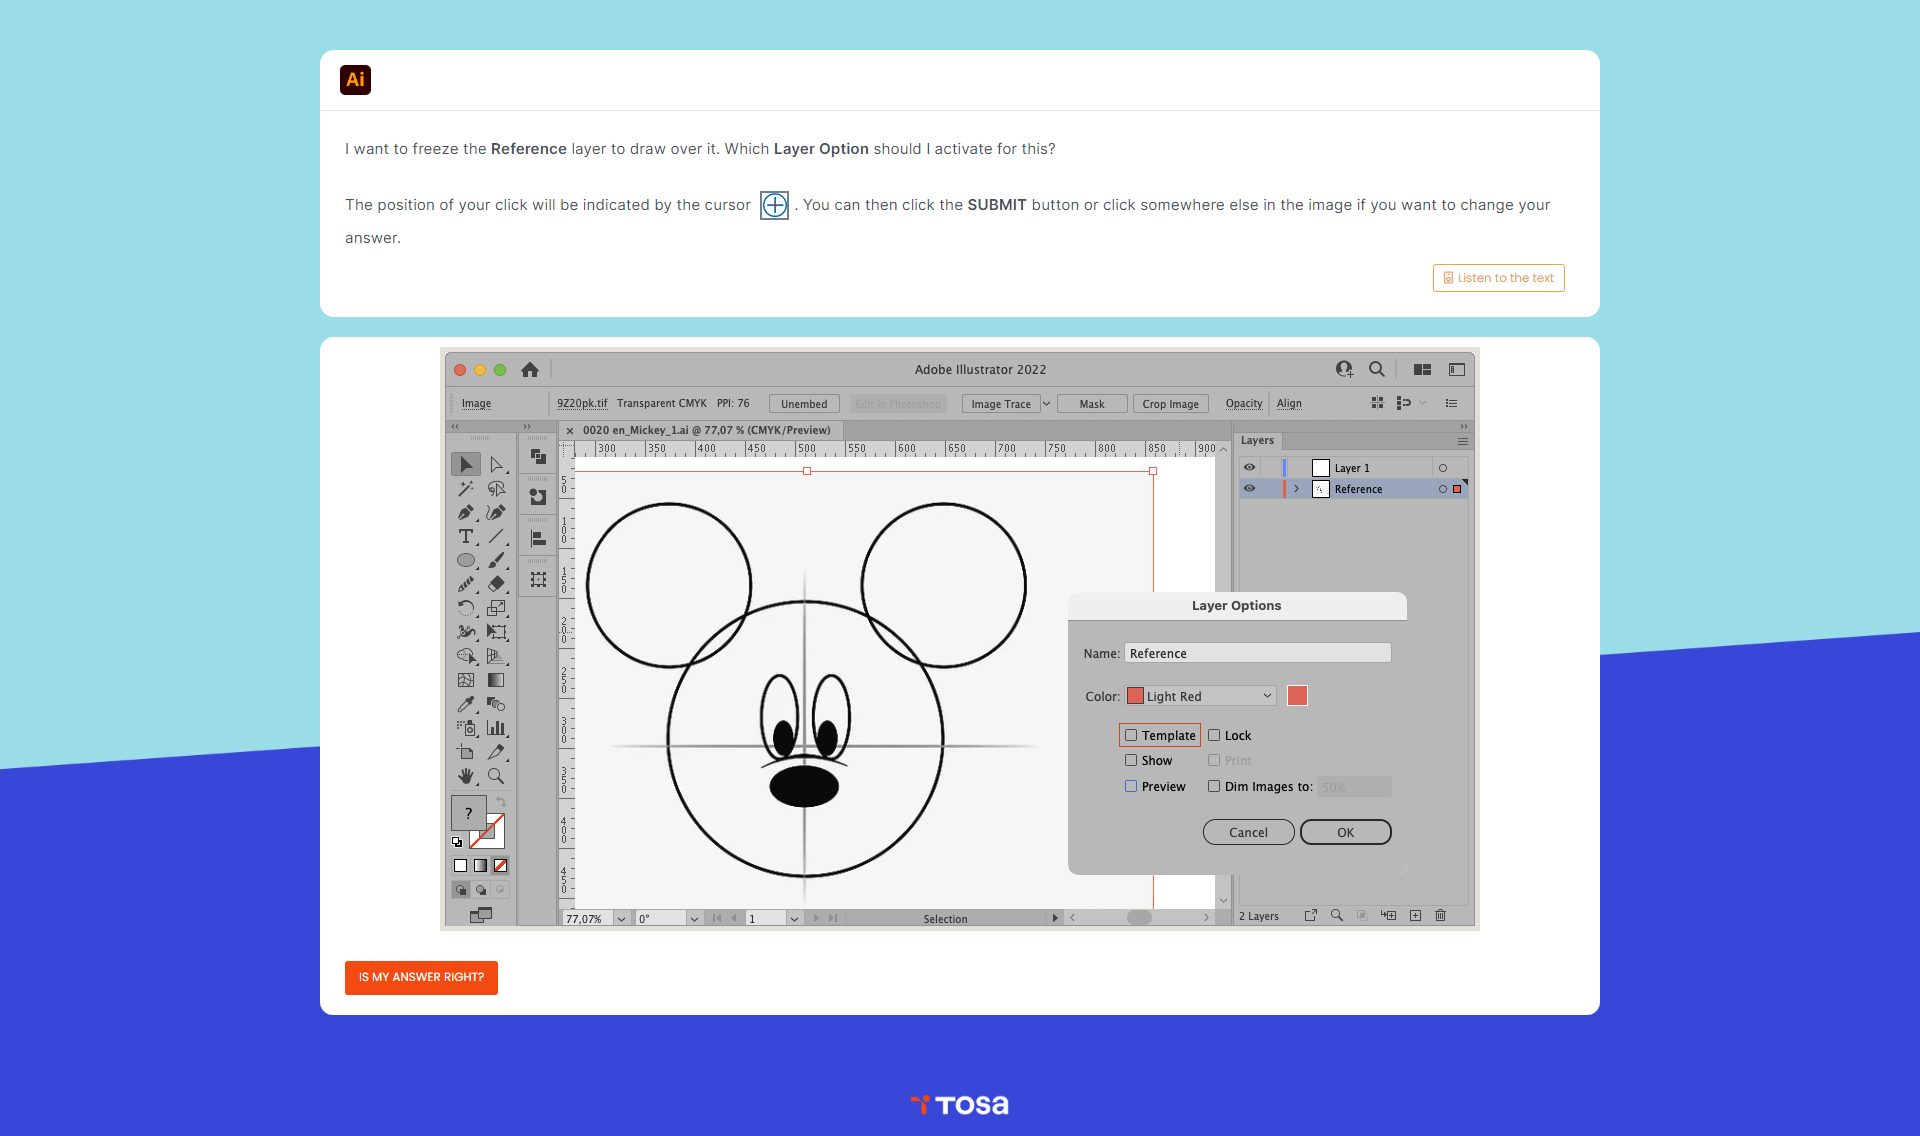Select the Rotate tool
This screenshot has width=1920, height=1136.
click(x=465, y=608)
